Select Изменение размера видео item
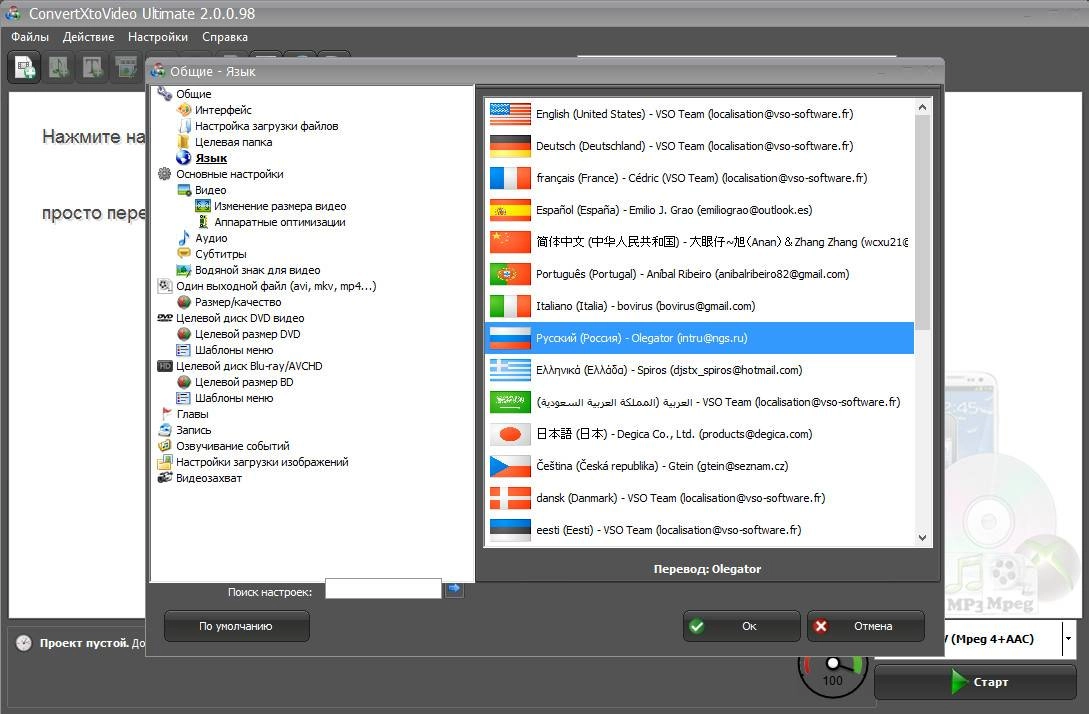 pos(280,206)
